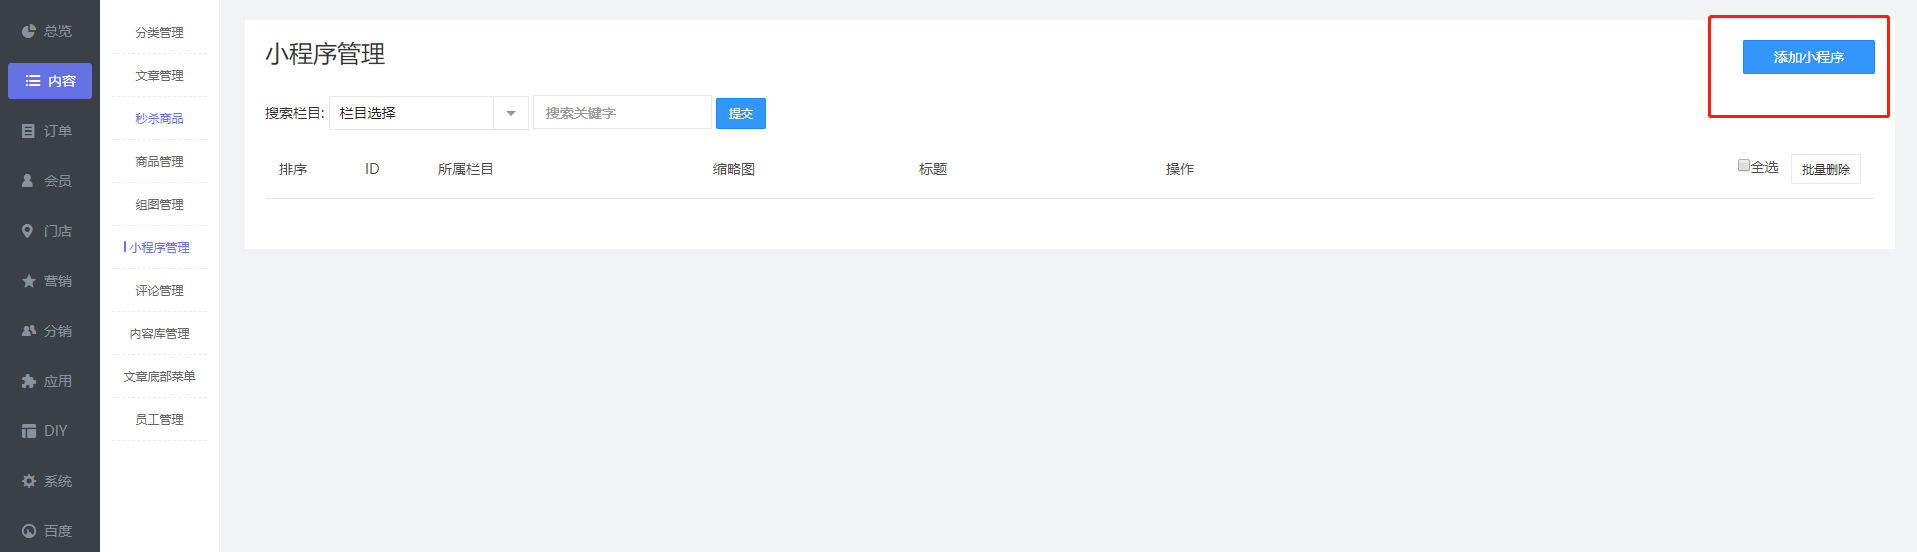Click the ID column header

(372, 169)
